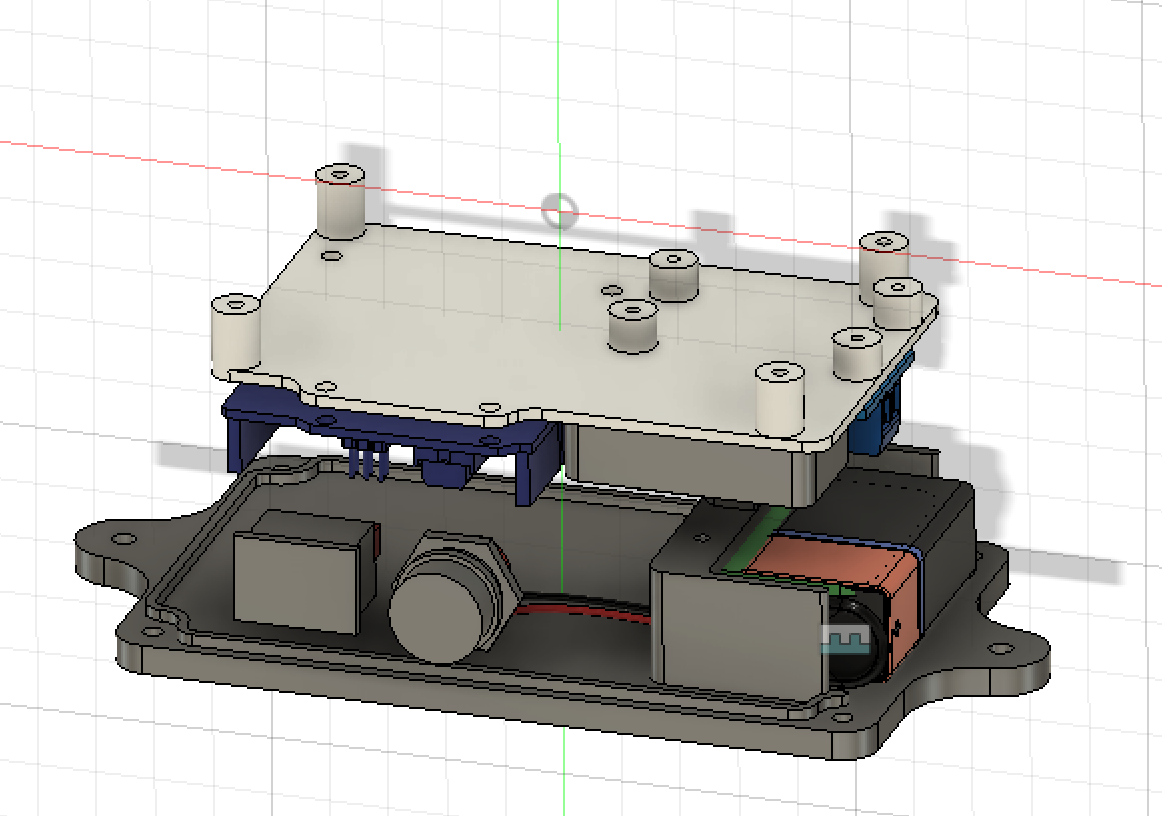The image size is (1162, 816).
Task: Click the origin point circle on the axes
Action: [x=559, y=211]
